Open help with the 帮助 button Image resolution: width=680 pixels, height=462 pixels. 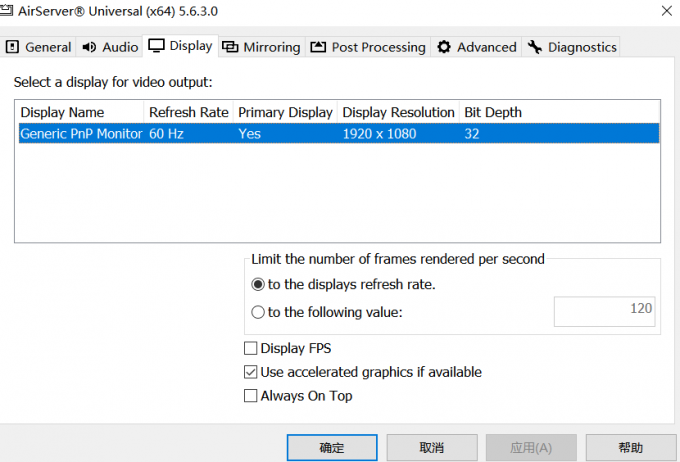tap(631, 448)
